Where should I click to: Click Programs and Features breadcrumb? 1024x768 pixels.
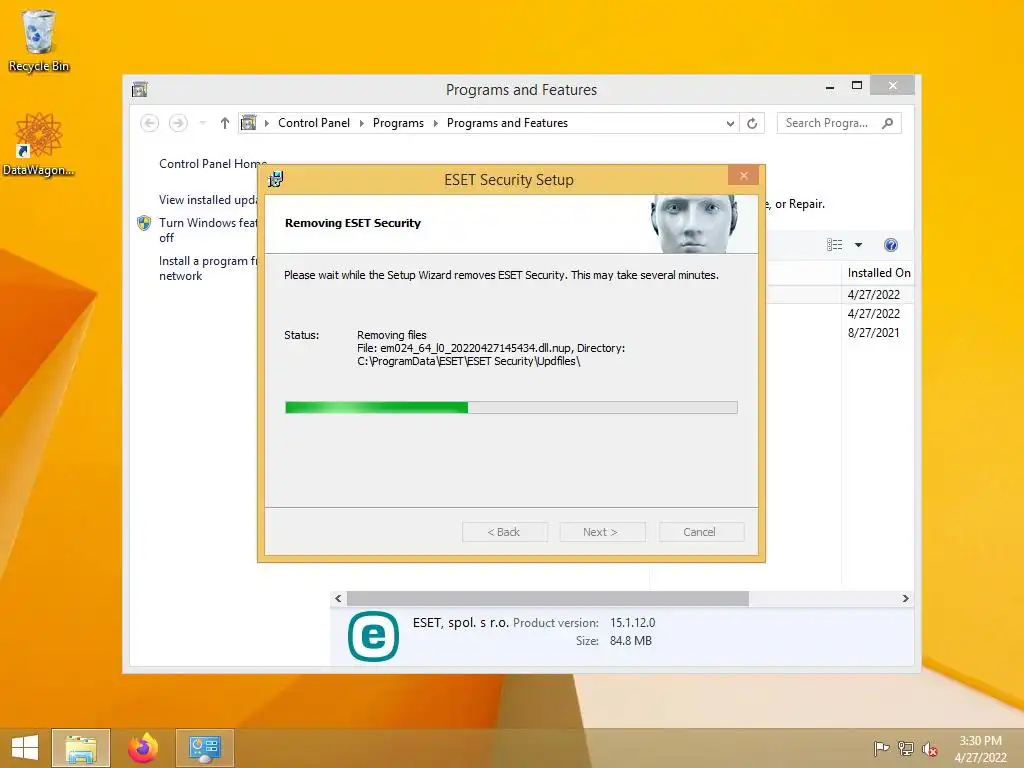(507, 123)
